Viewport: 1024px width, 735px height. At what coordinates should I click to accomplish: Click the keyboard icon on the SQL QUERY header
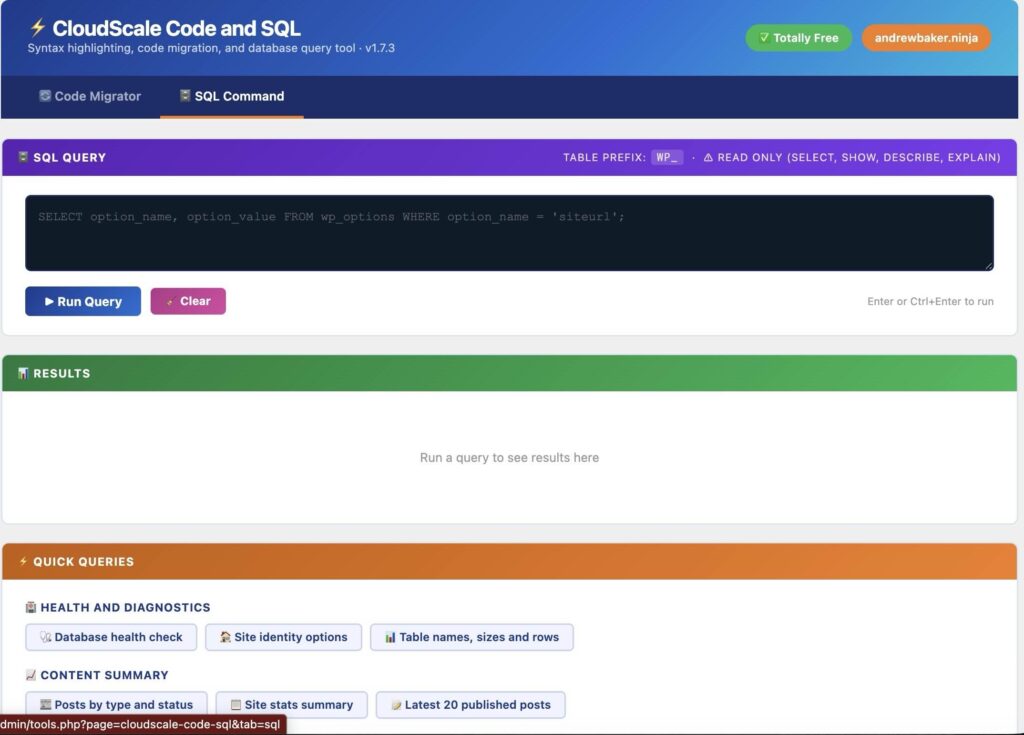click(x=23, y=157)
